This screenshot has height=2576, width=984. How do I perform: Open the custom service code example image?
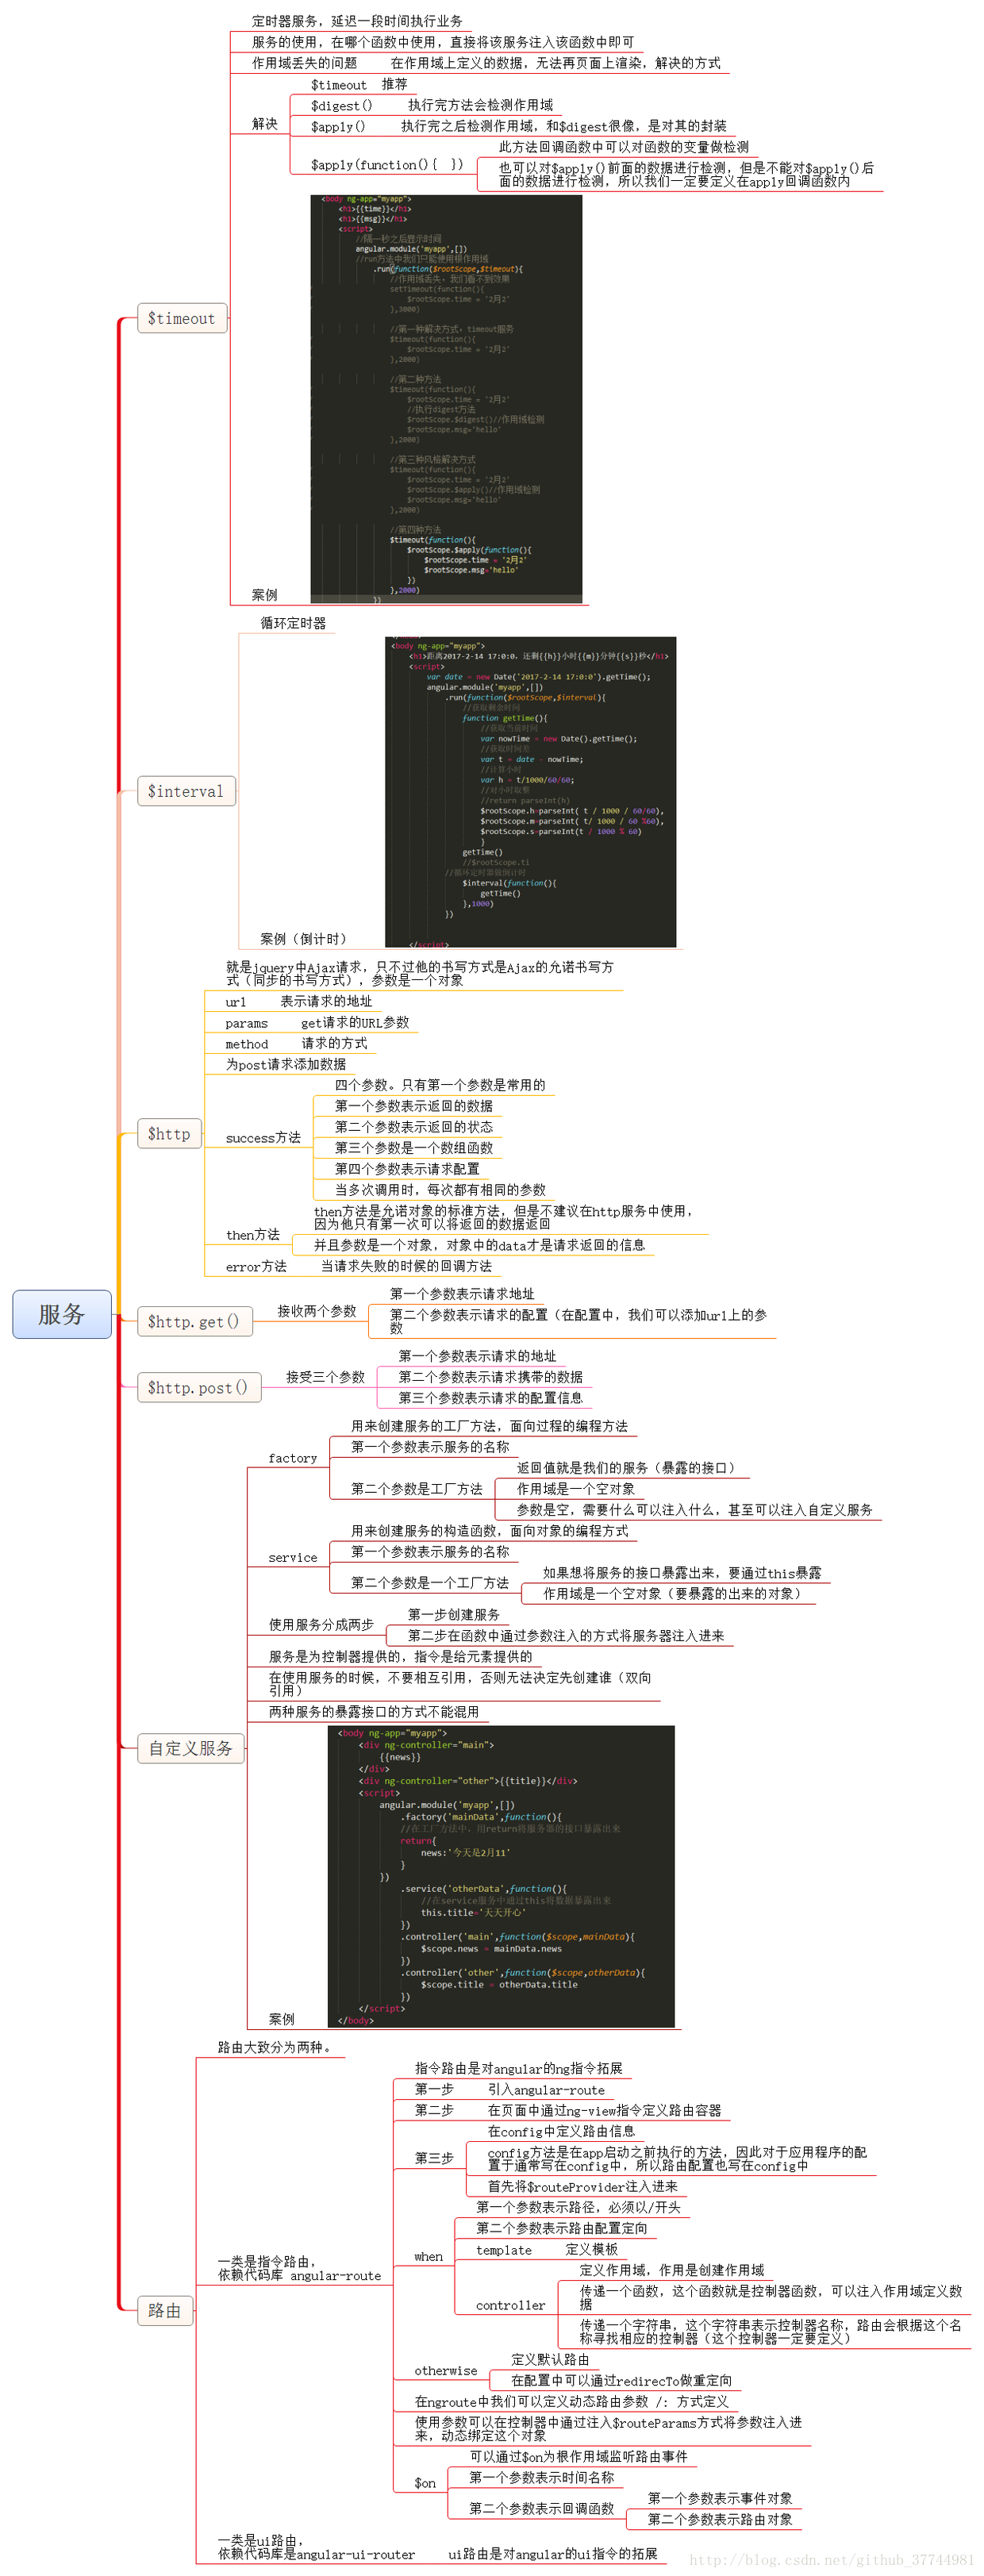pos(501,1877)
